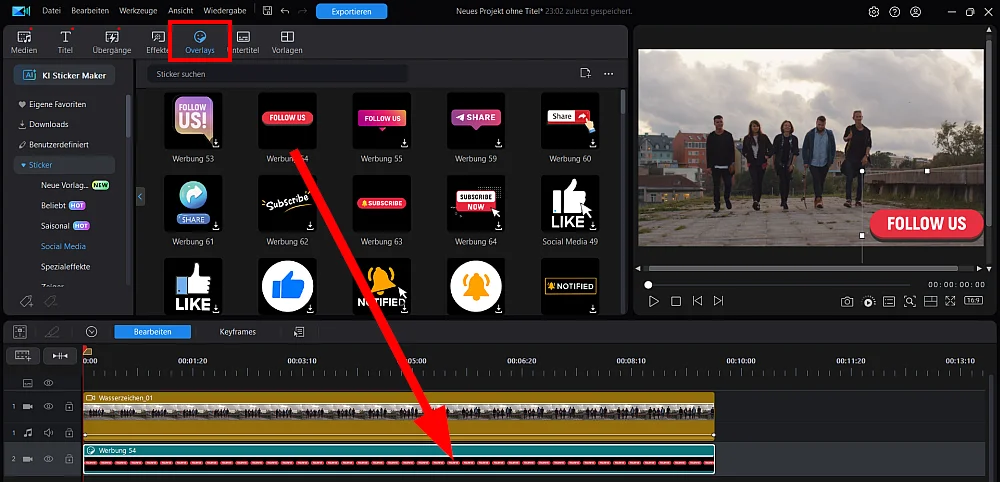Select the Werbung 62 Subscribe sticker

[x=287, y=204]
